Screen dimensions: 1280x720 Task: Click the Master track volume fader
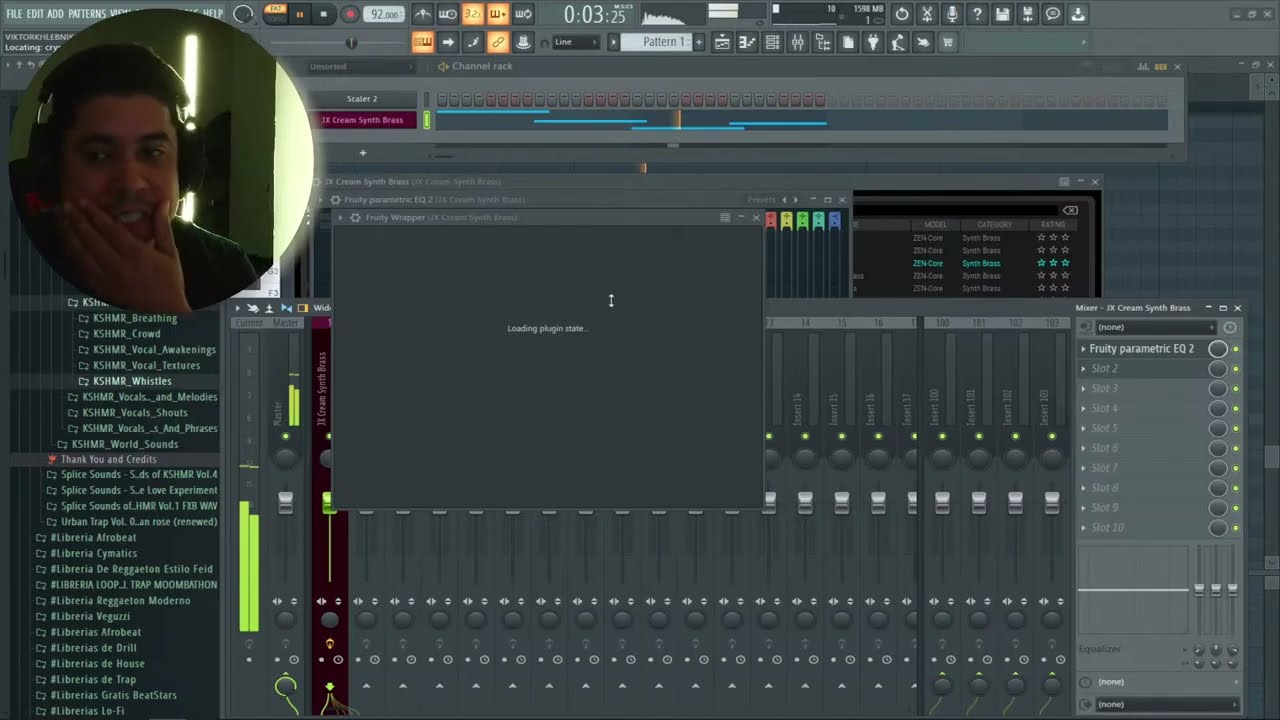tap(285, 502)
